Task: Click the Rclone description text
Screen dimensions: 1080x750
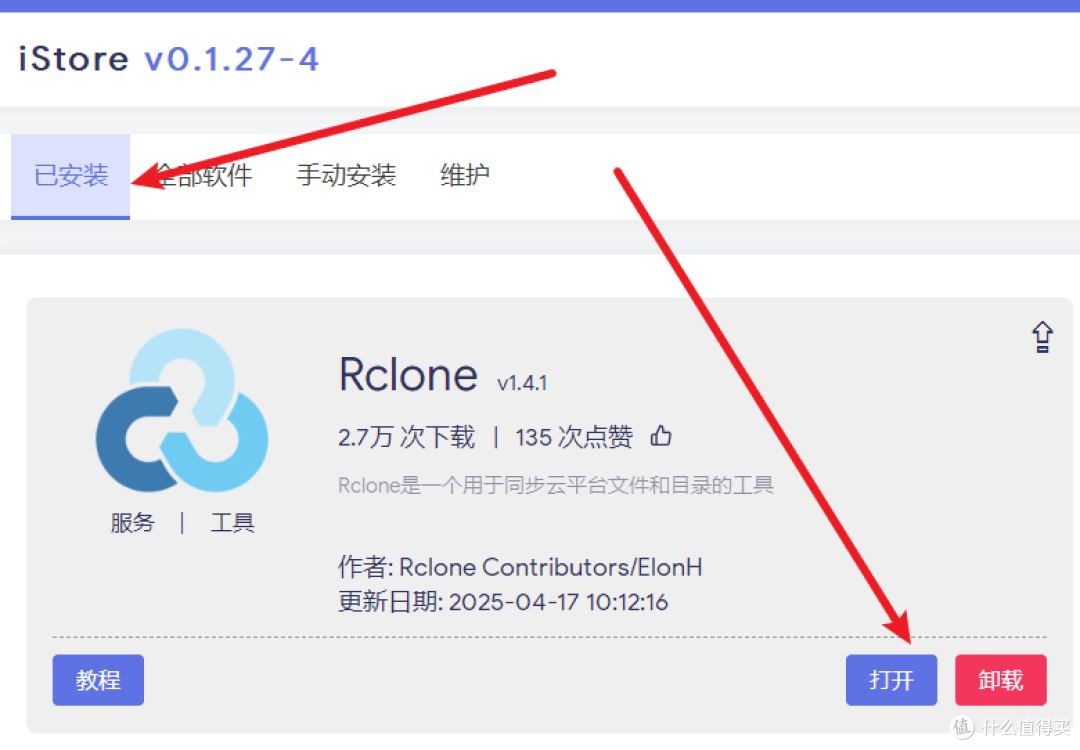Action: click(556, 485)
